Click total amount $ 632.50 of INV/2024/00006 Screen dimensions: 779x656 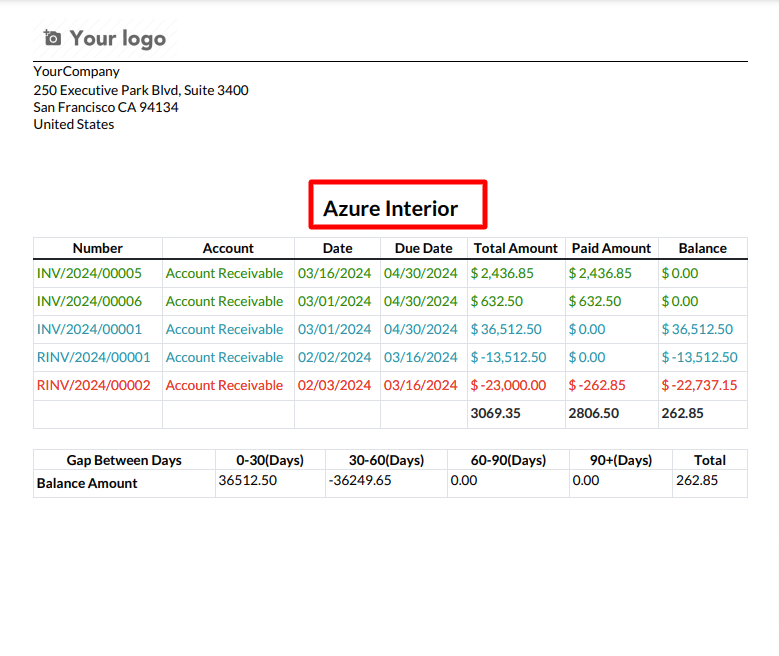coord(497,301)
